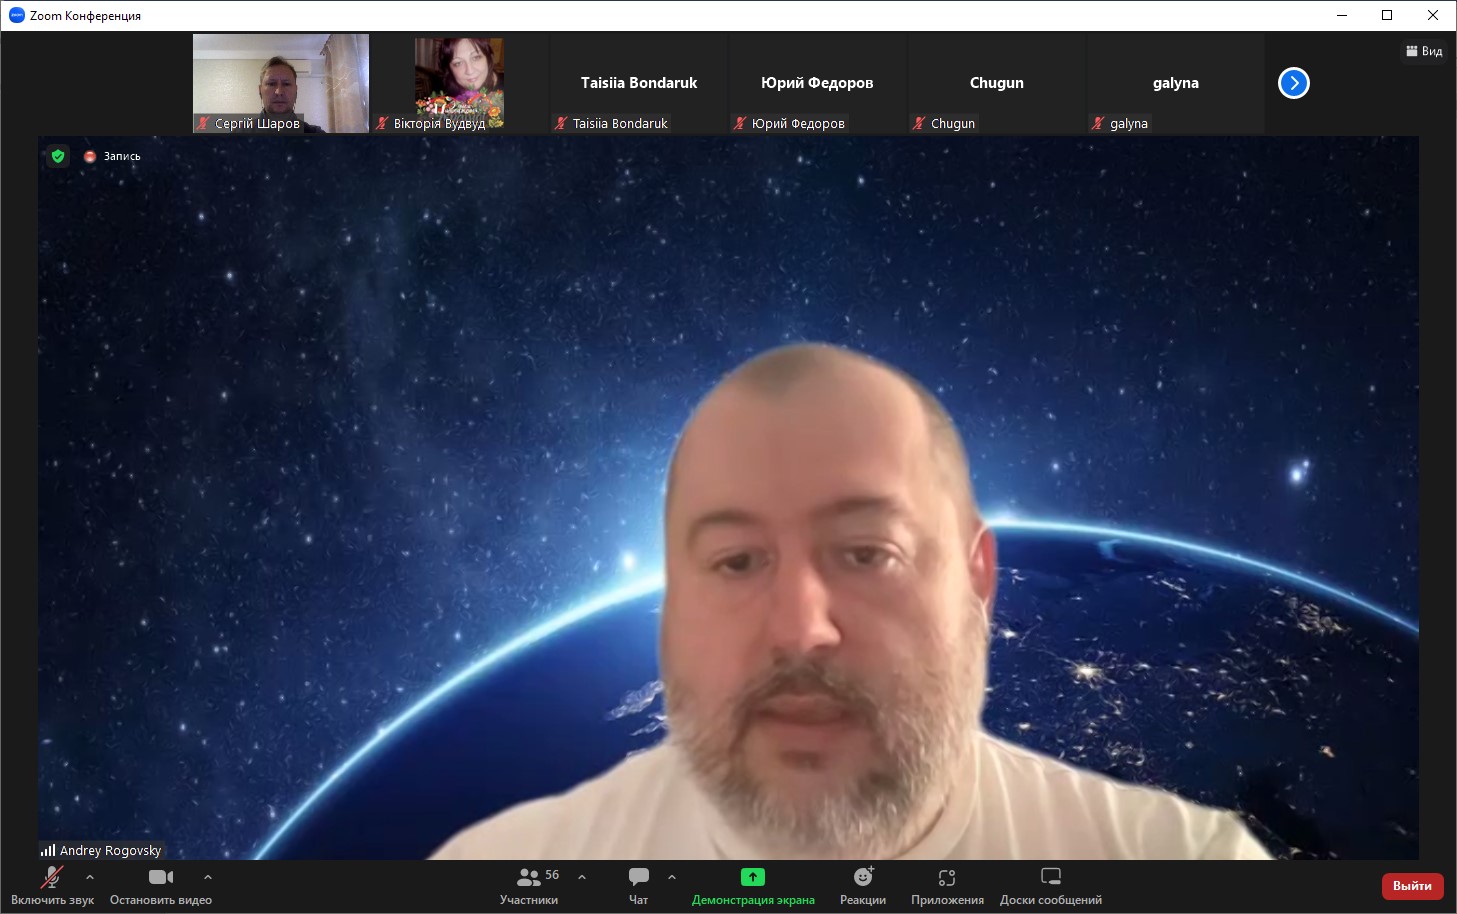This screenshot has height=914, width=1457.
Task: Expand audio options arrow next to Включить звук
Action: (90, 877)
